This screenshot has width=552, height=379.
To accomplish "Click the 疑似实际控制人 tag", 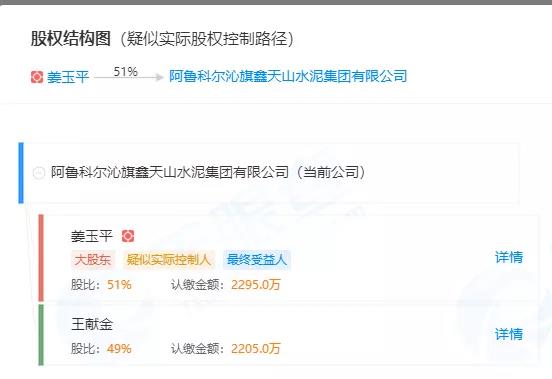I will (x=169, y=260).
